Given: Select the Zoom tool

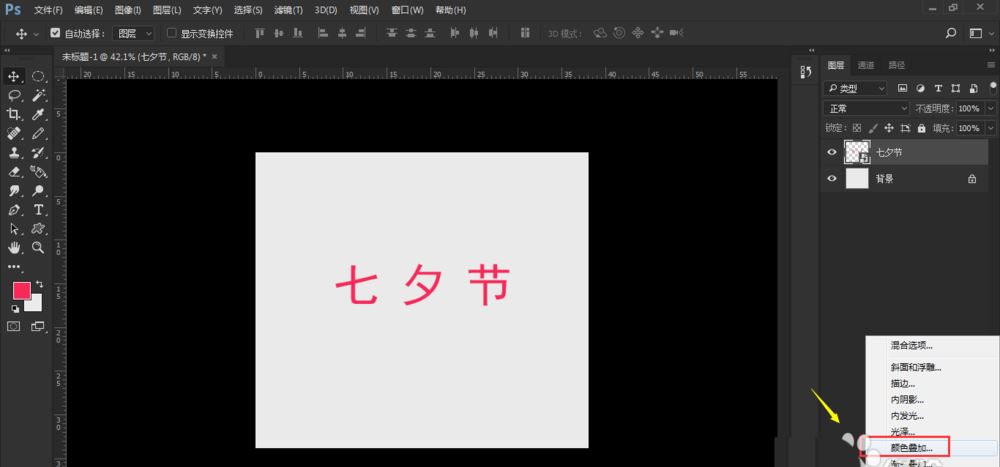Looking at the screenshot, I should pyautogui.click(x=38, y=248).
